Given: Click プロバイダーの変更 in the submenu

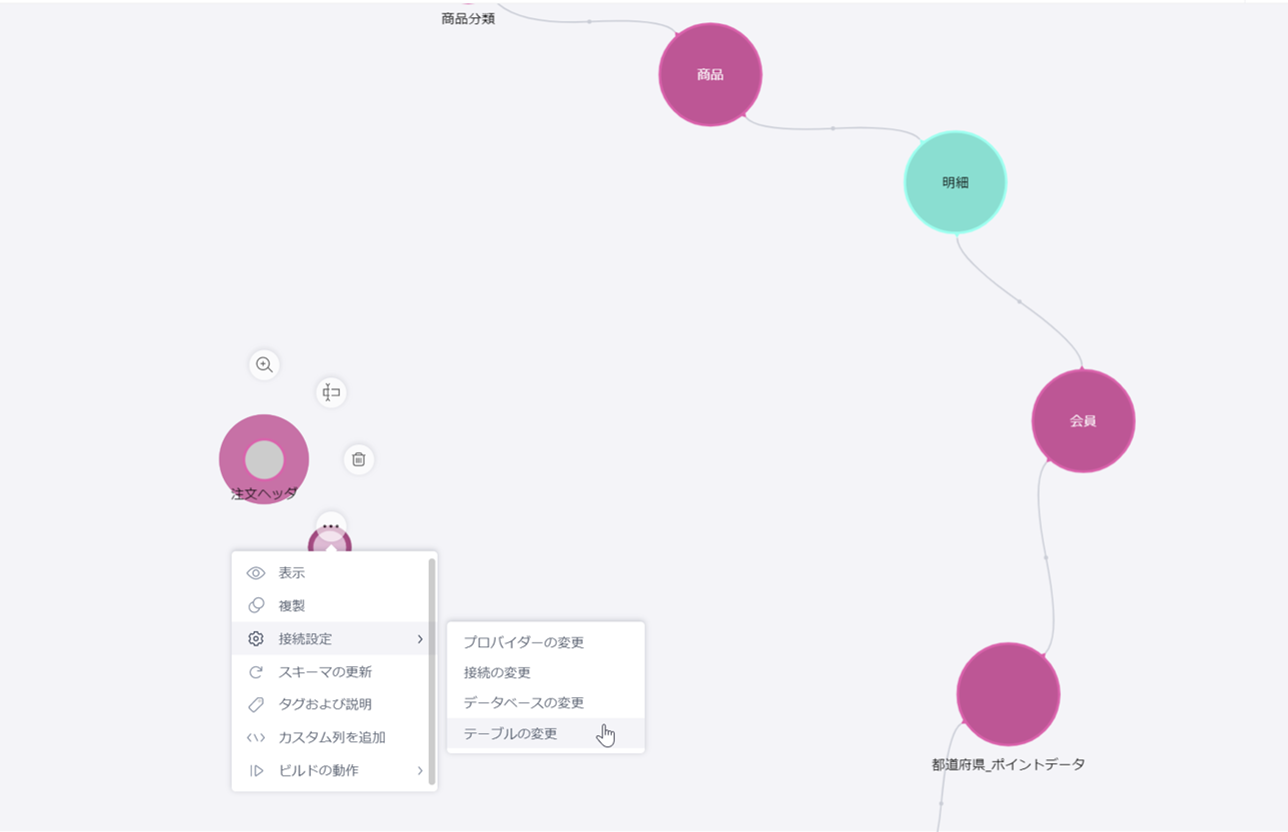Looking at the screenshot, I should pyautogui.click(x=523, y=642).
